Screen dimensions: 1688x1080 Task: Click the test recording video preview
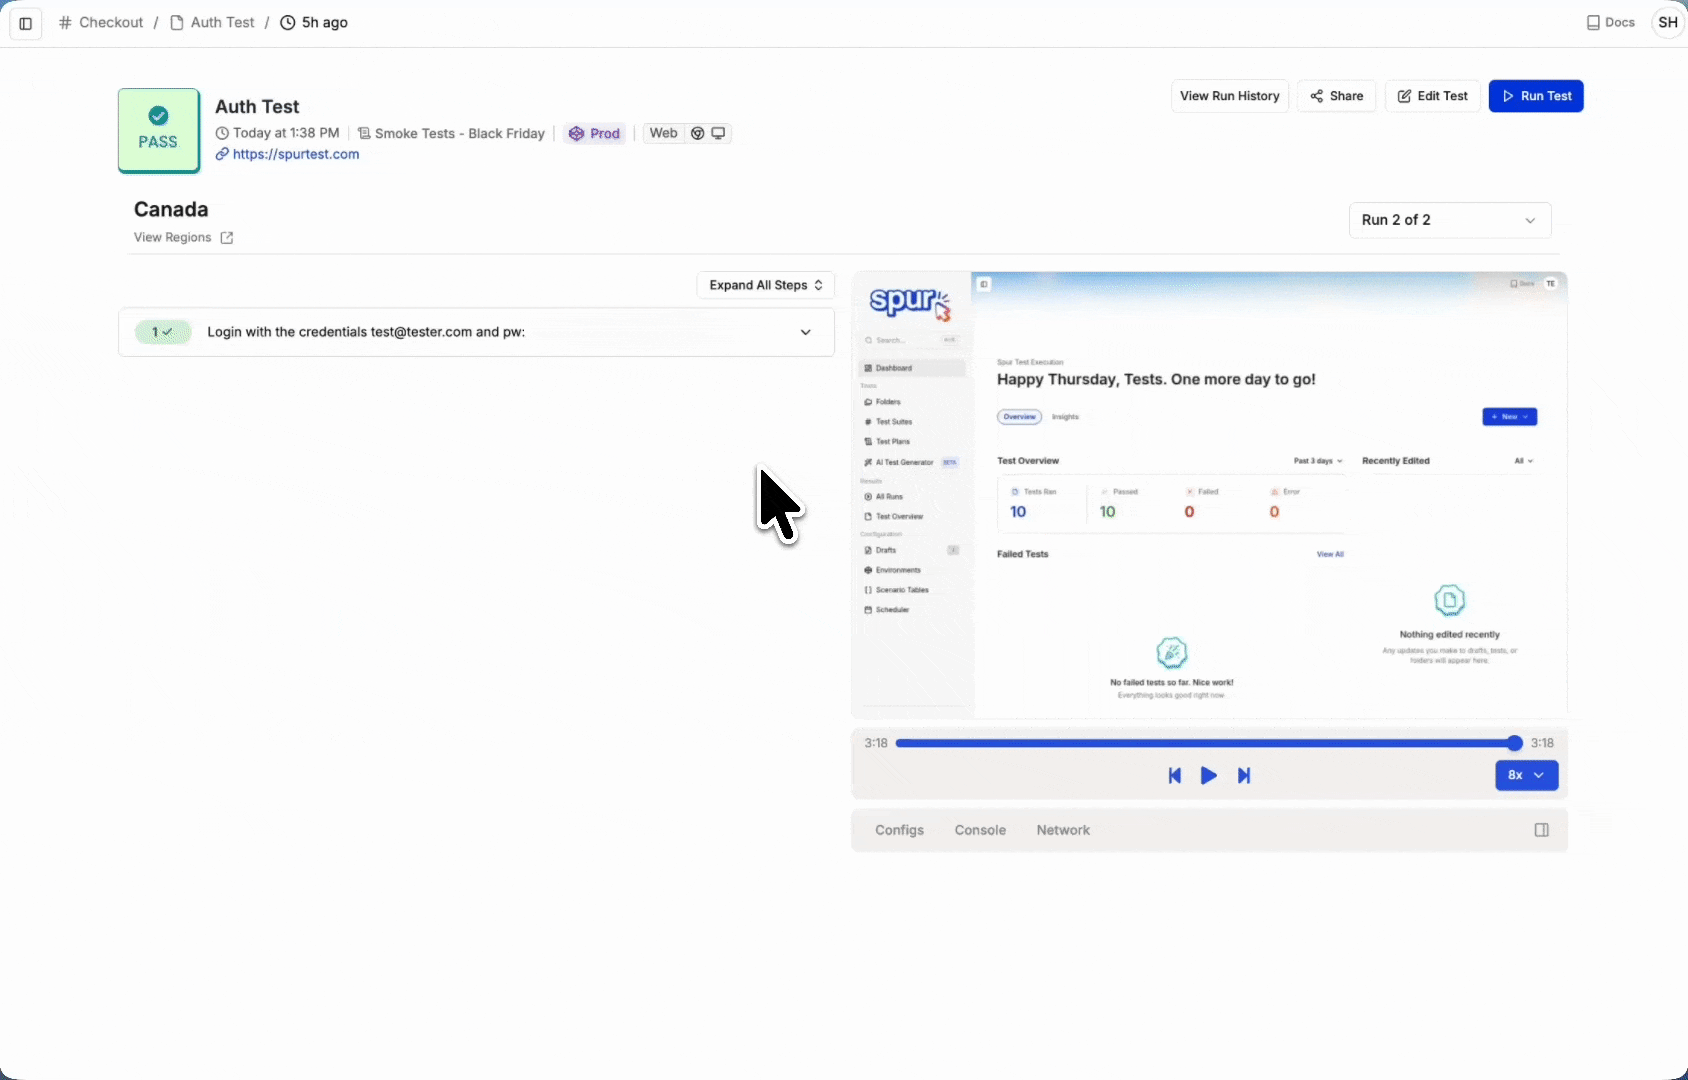coord(1209,495)
